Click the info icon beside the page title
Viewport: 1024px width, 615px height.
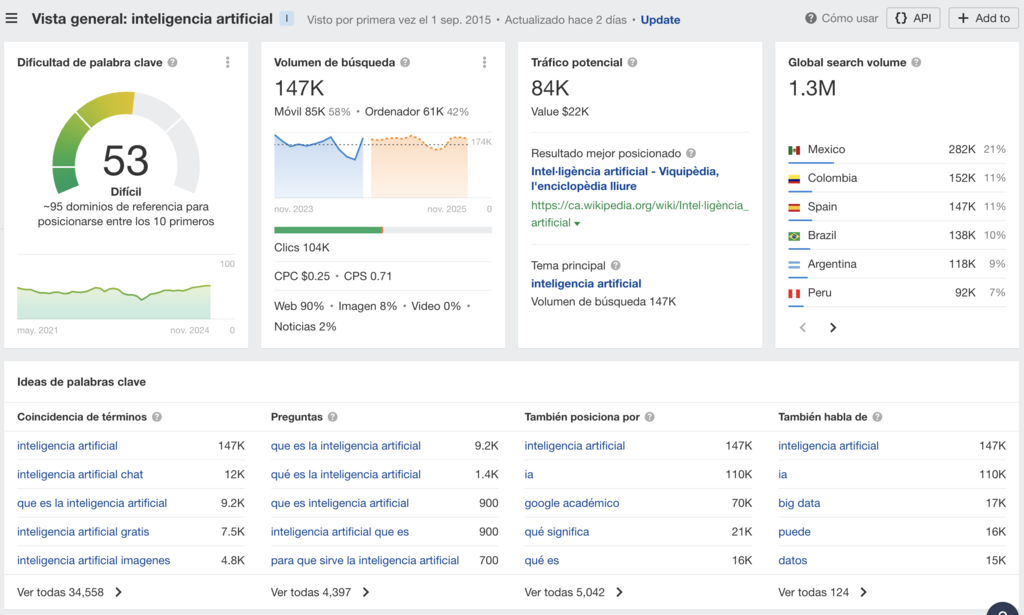(287, 18)
